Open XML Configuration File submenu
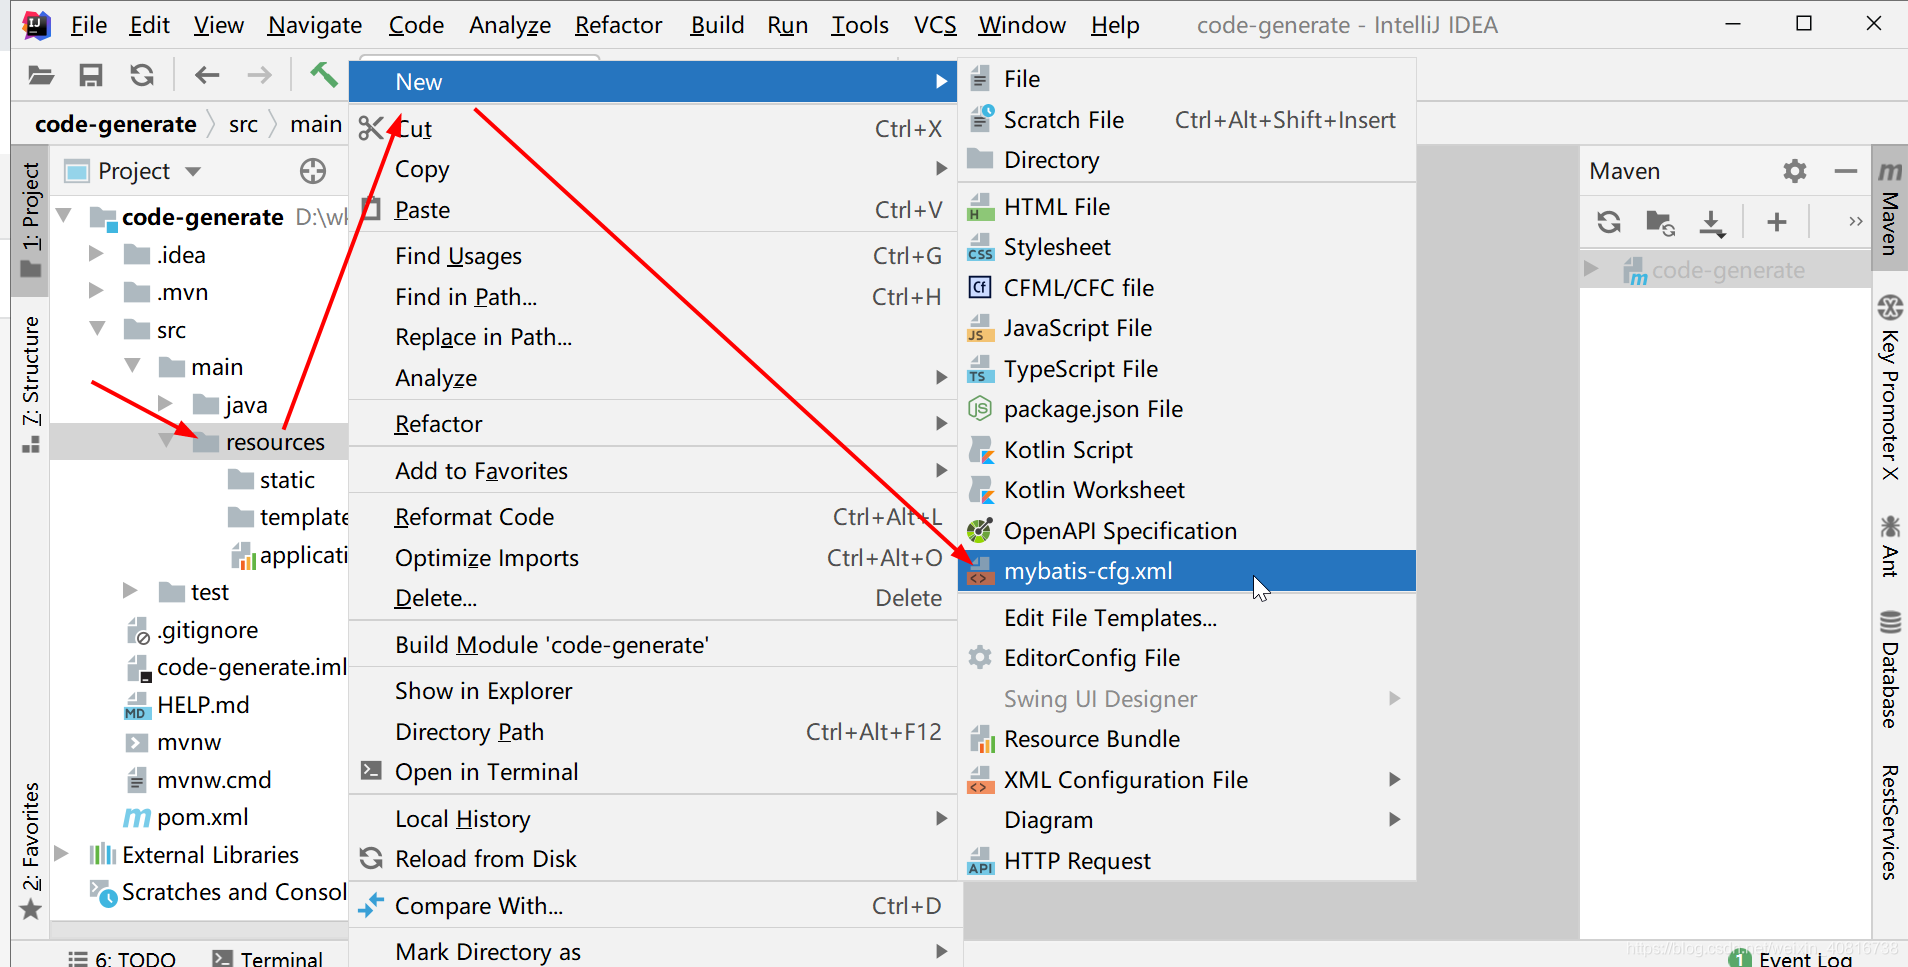Screen dimensions: 1908x967 click(x=1187, y=780)
